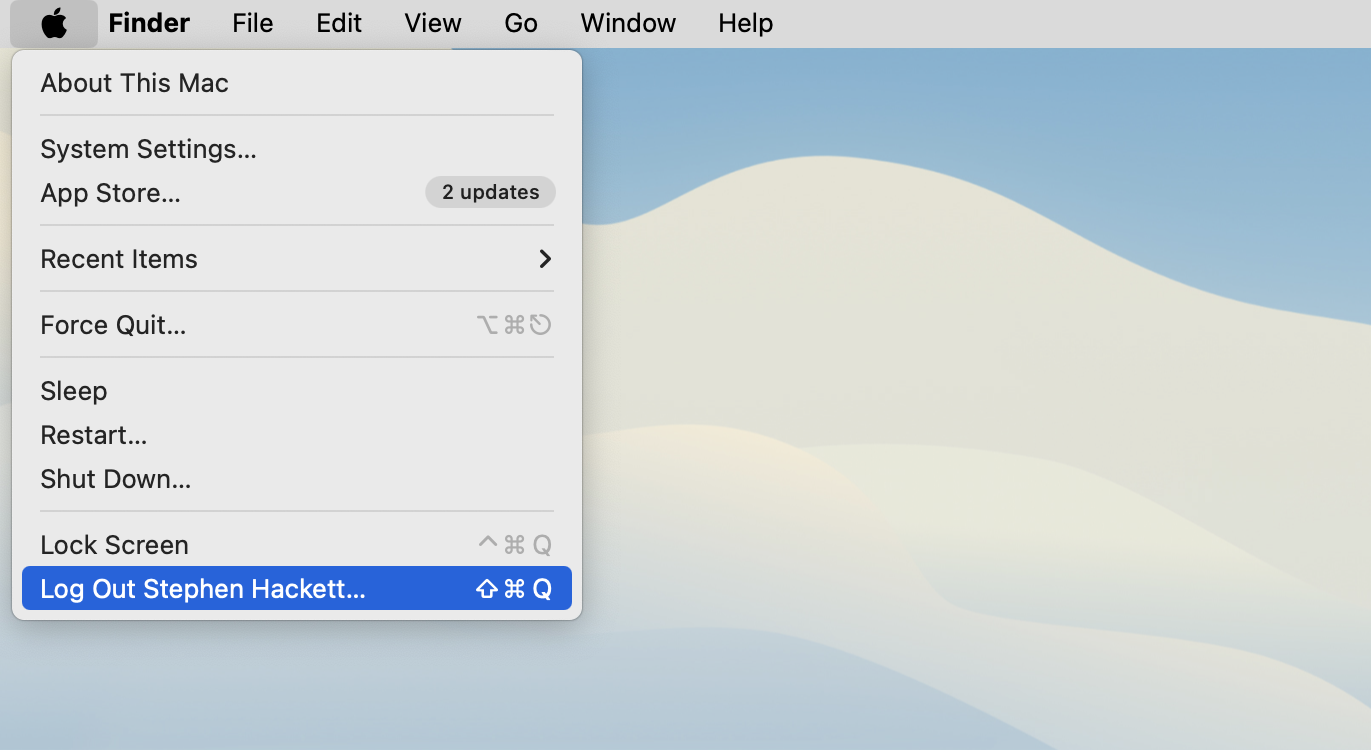Choose Shut Down… menu item
Image resolution: width=1371 pixels, height=750 pixels.
click(297, 479)
